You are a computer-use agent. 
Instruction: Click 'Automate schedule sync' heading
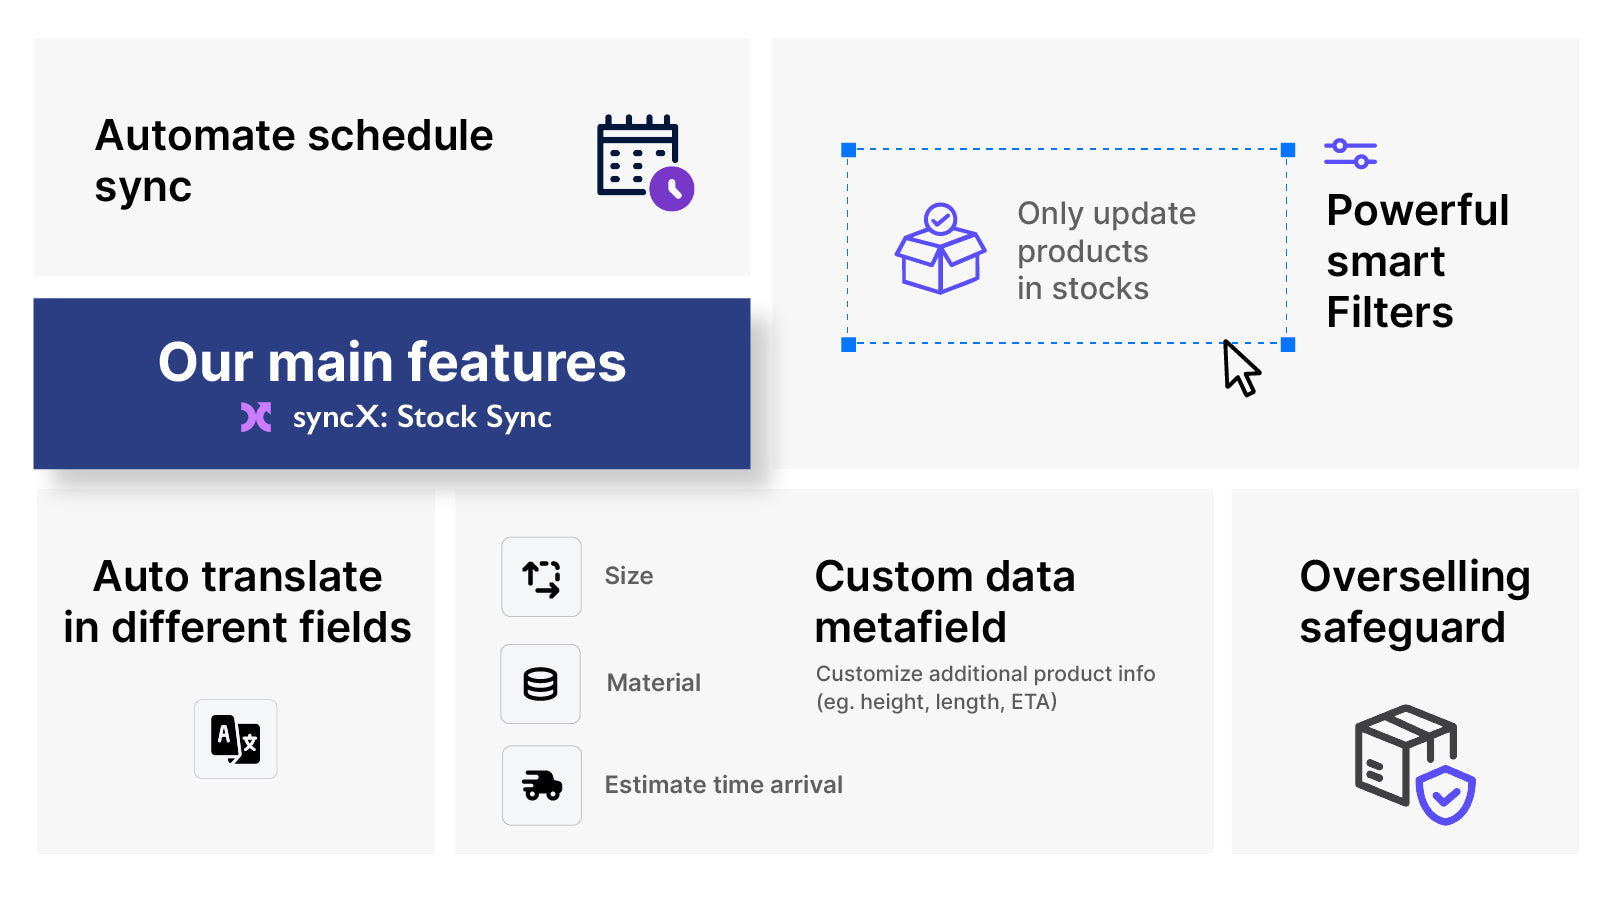pos(294,161)
